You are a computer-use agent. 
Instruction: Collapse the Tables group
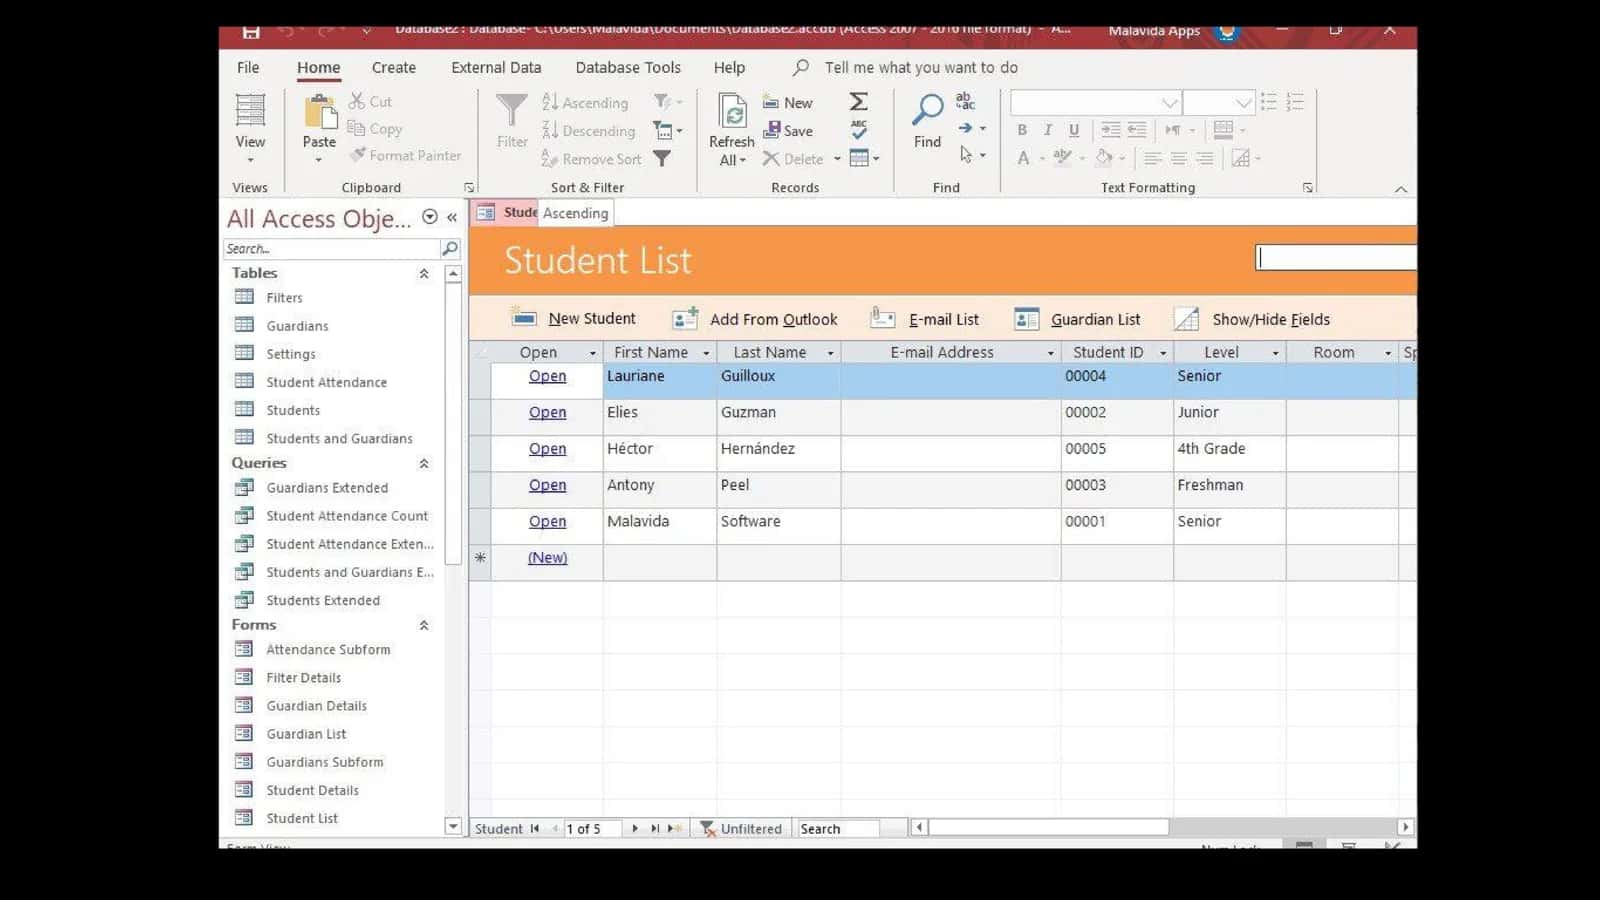424,273
